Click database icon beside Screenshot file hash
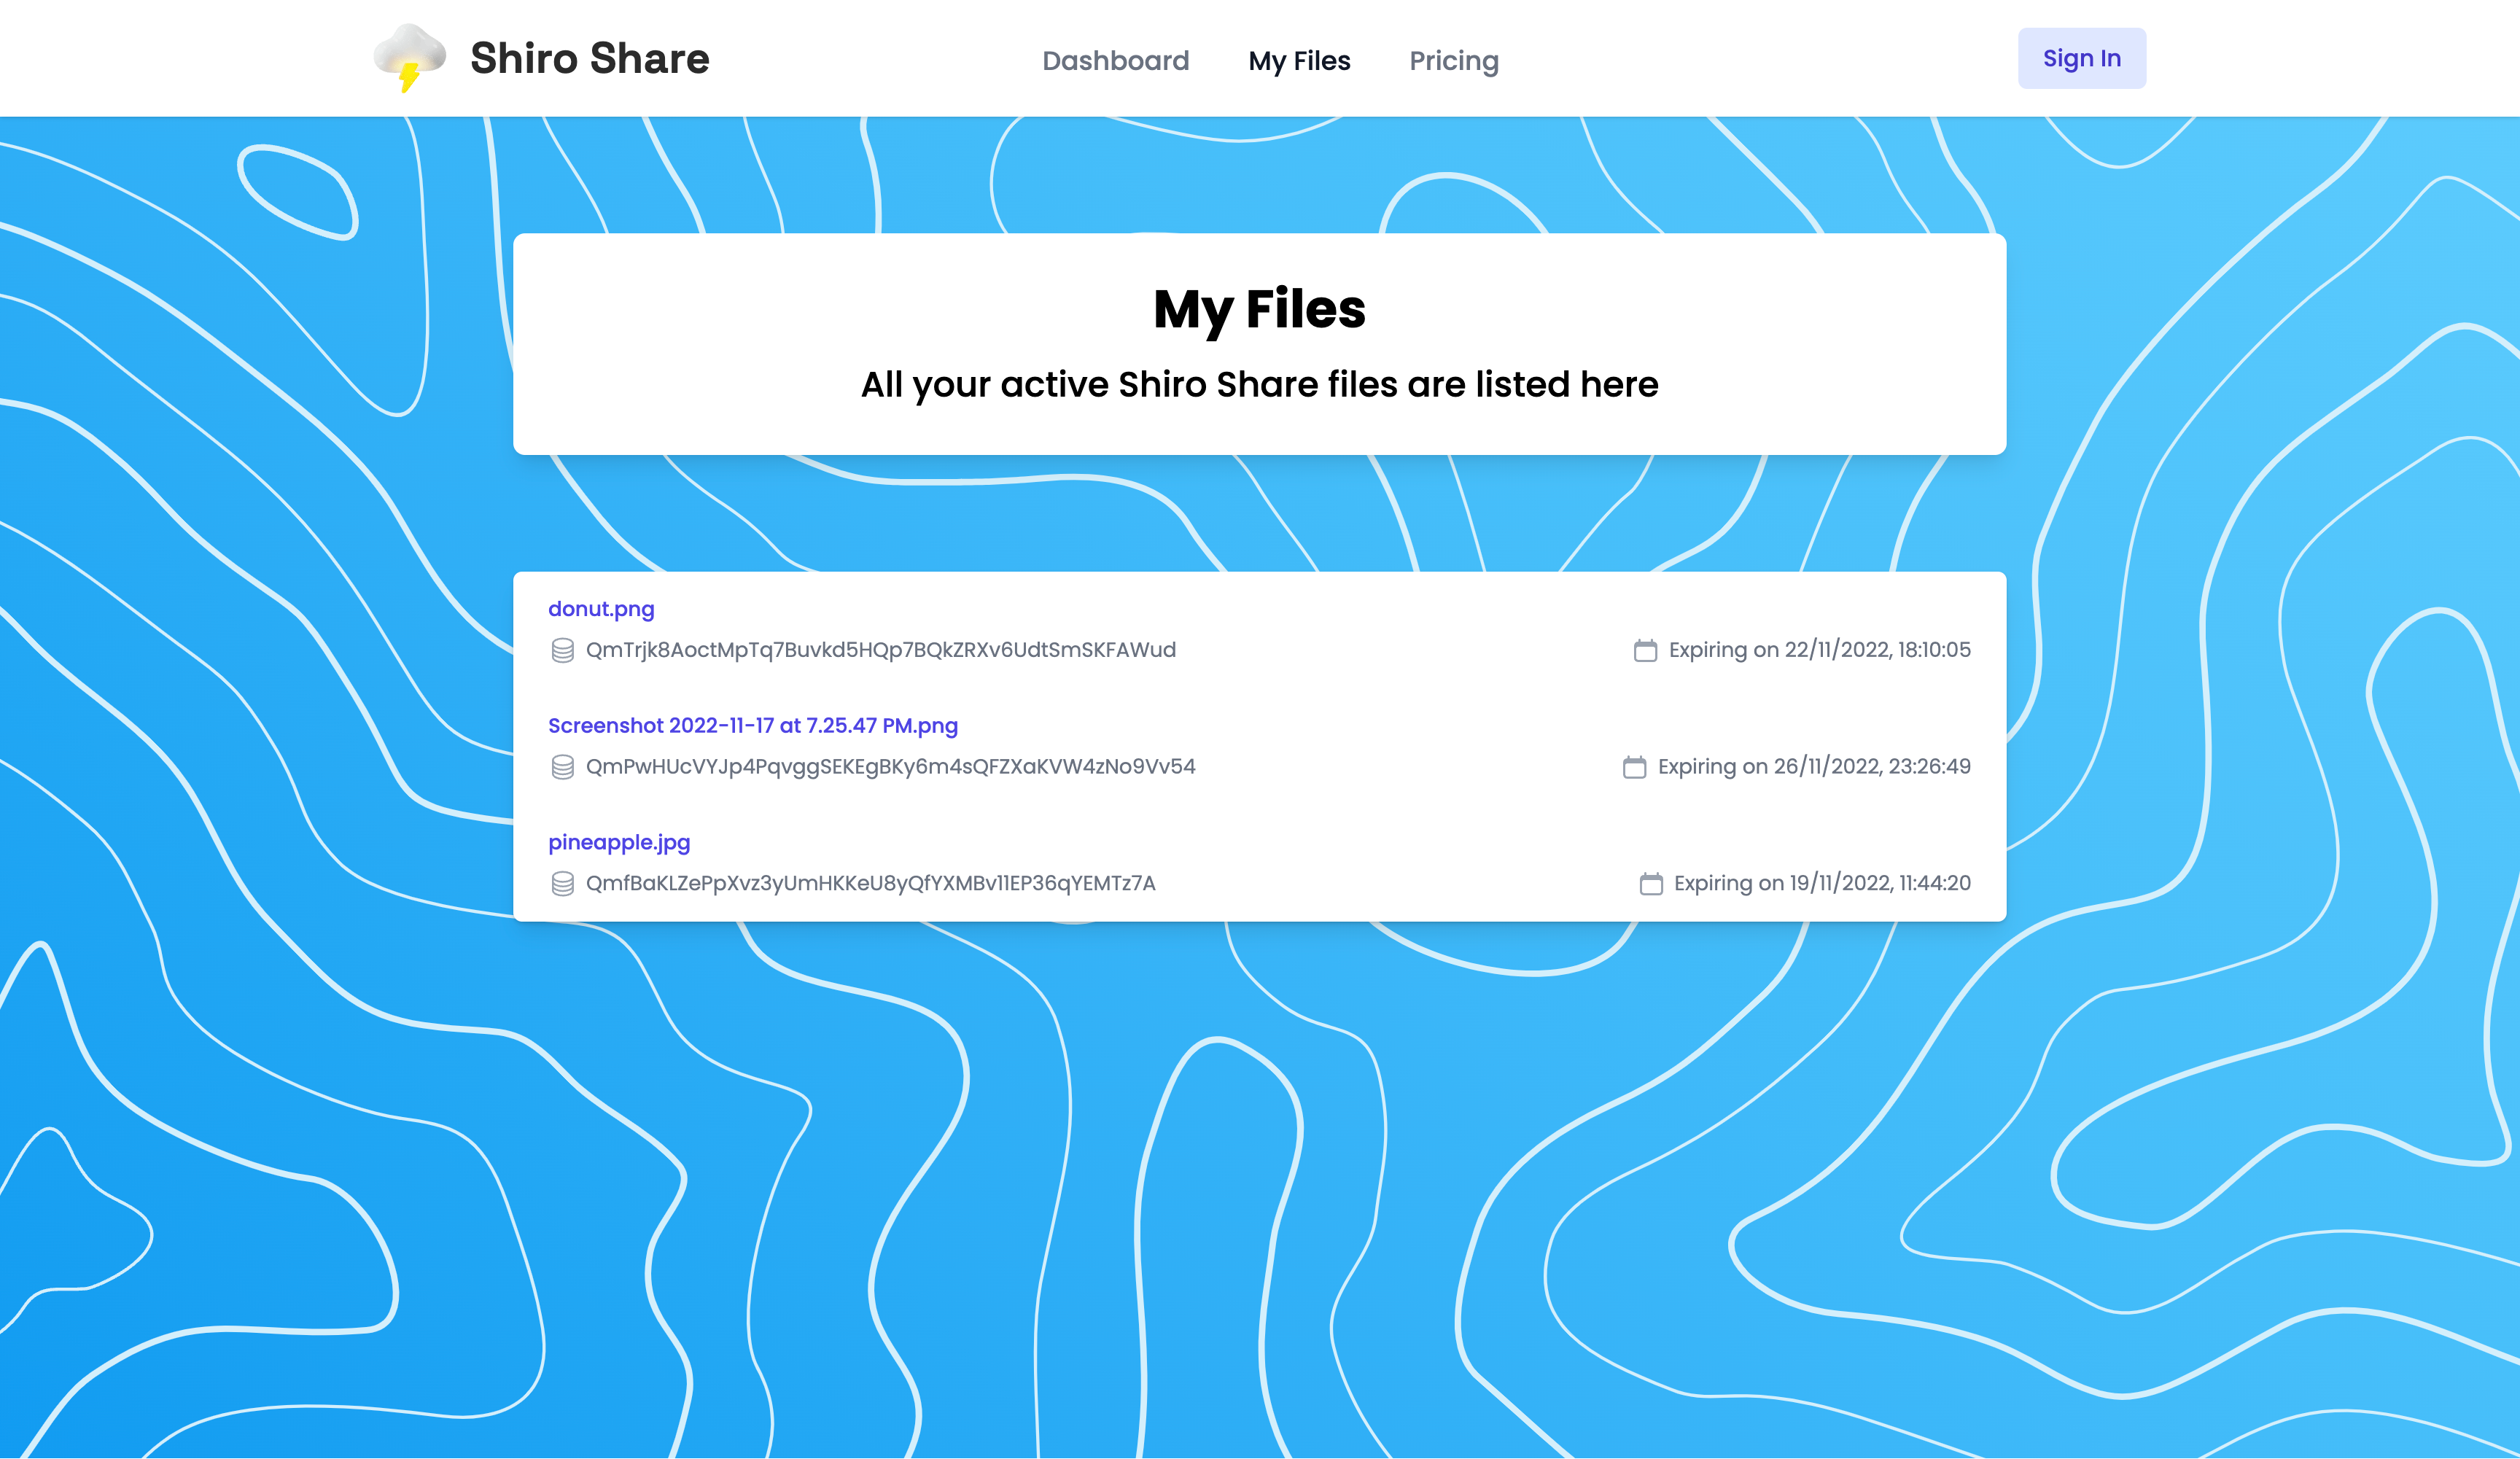The width and height of the screenshot is (2520, 1459). click(562, 767)
